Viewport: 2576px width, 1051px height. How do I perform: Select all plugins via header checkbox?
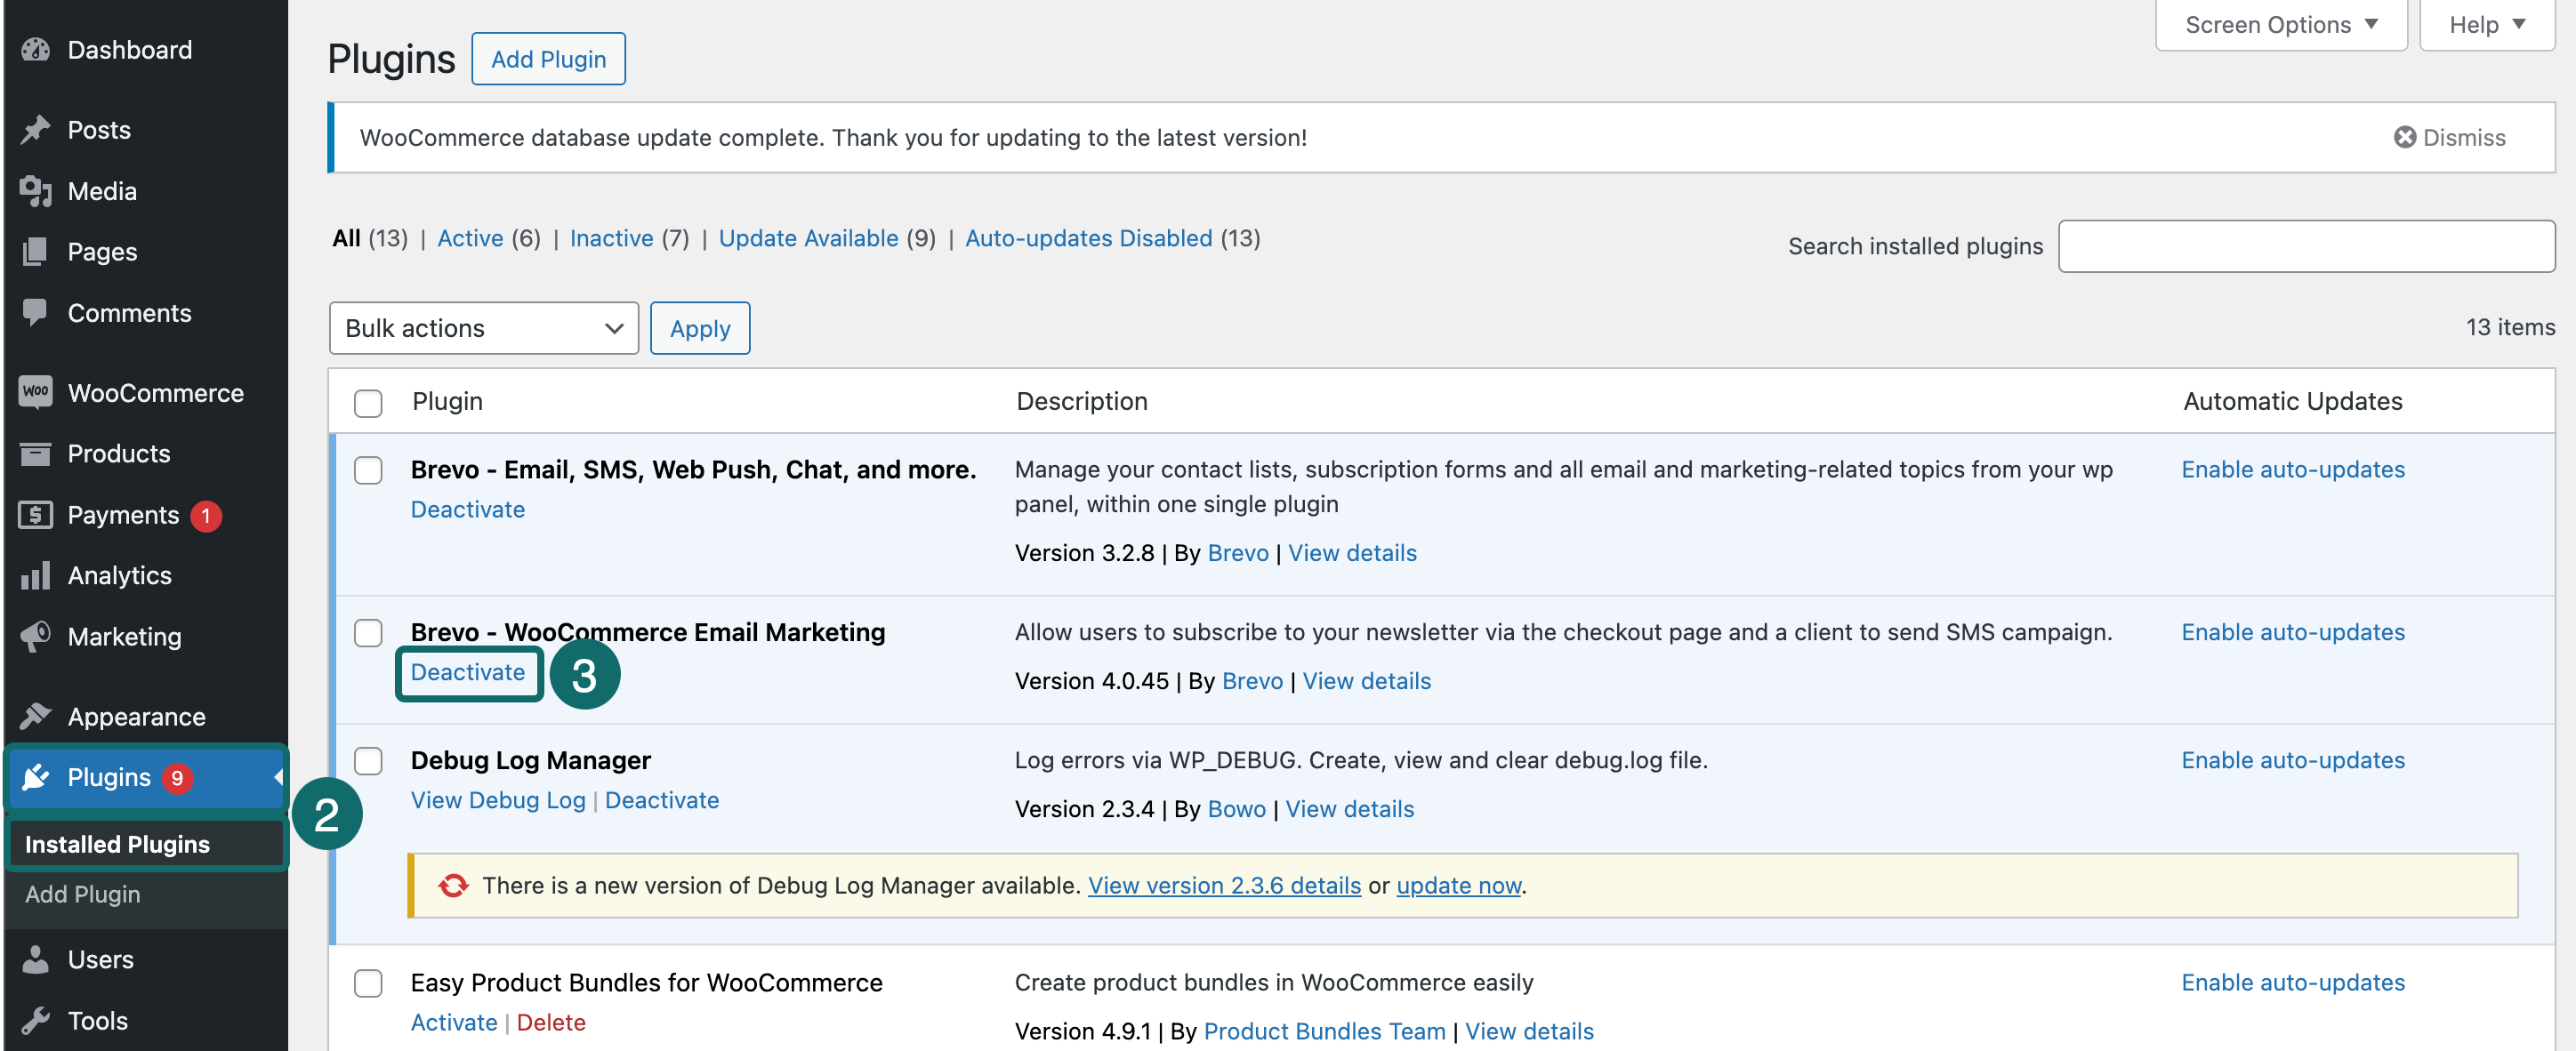(x=368, y=403)
